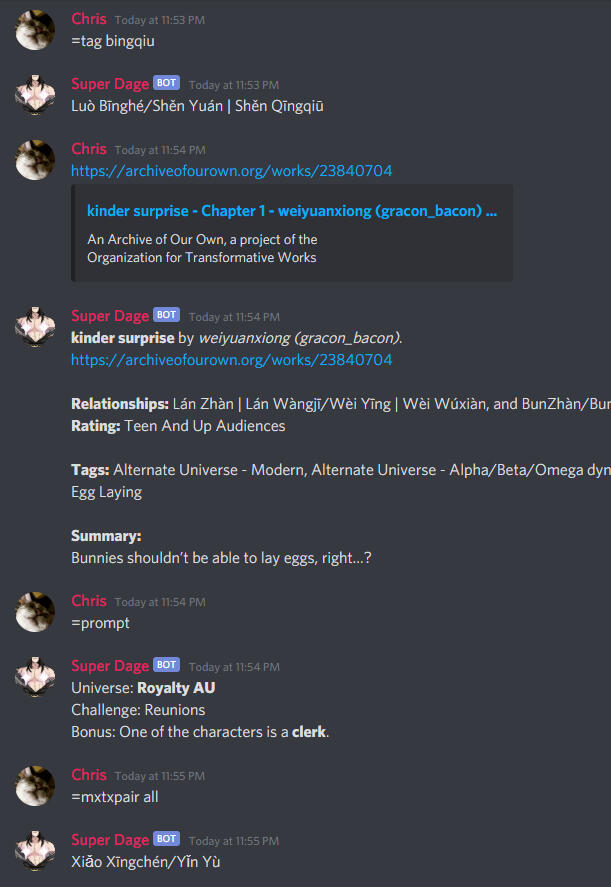Click Chris's username on the '=prompt' message
The width and height of the screenshot is (611, 887).
89,601
